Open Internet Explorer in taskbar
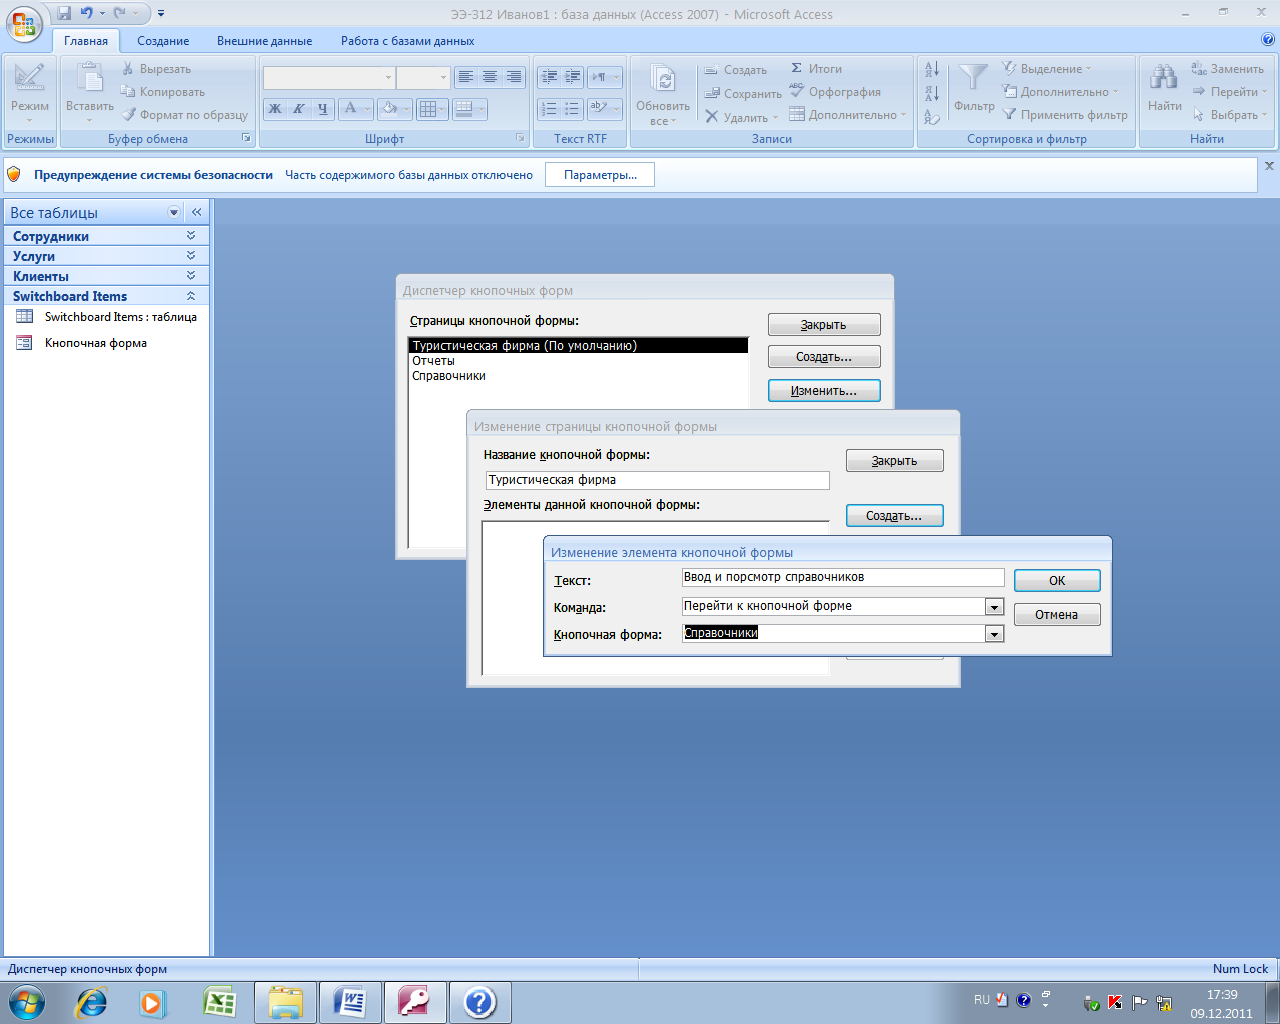 click(x=92, y=1002)
